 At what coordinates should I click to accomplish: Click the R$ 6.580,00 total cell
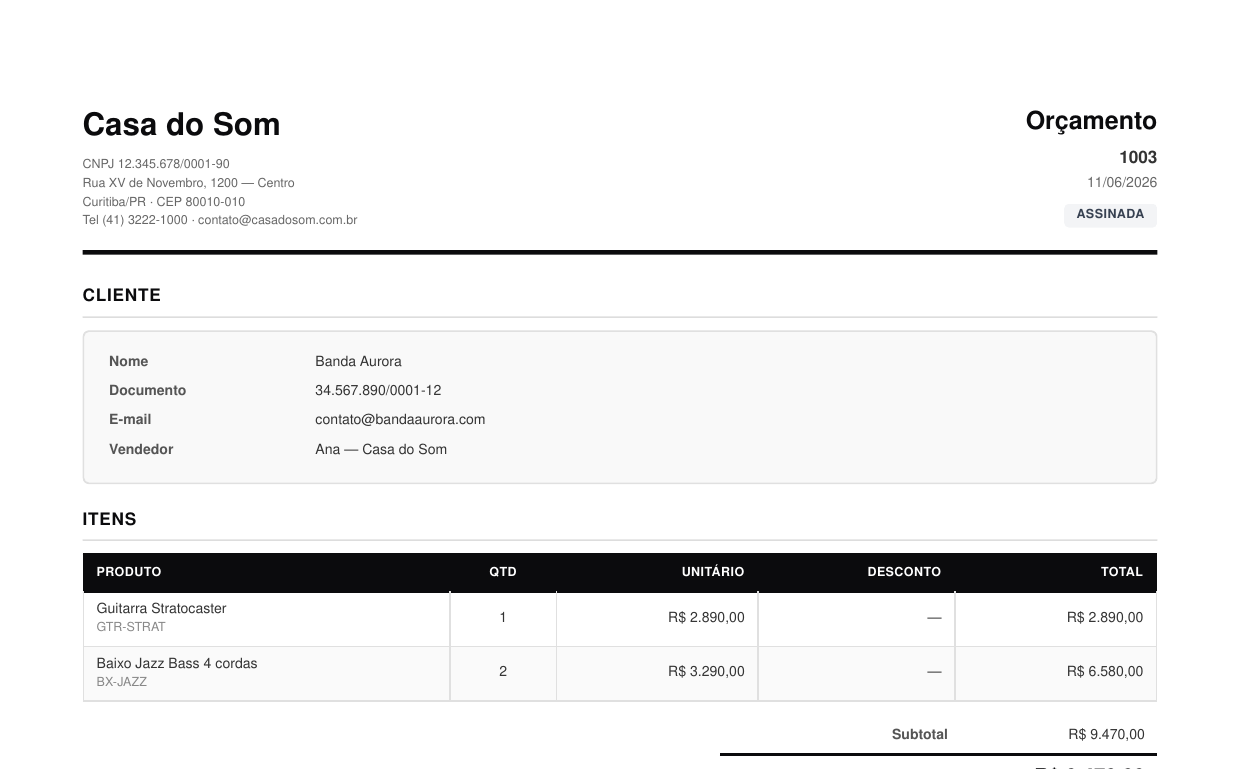tap(1105, 672)
